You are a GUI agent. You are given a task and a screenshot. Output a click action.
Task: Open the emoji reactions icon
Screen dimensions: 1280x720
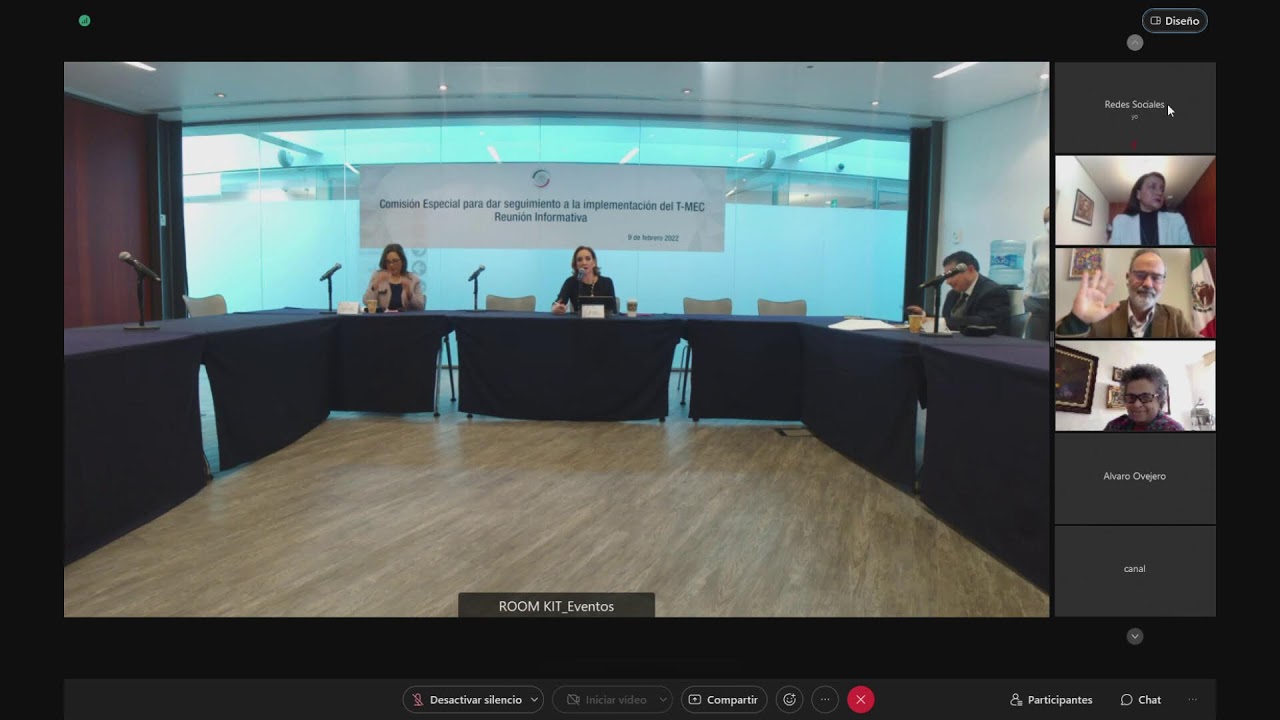[790, 700]
